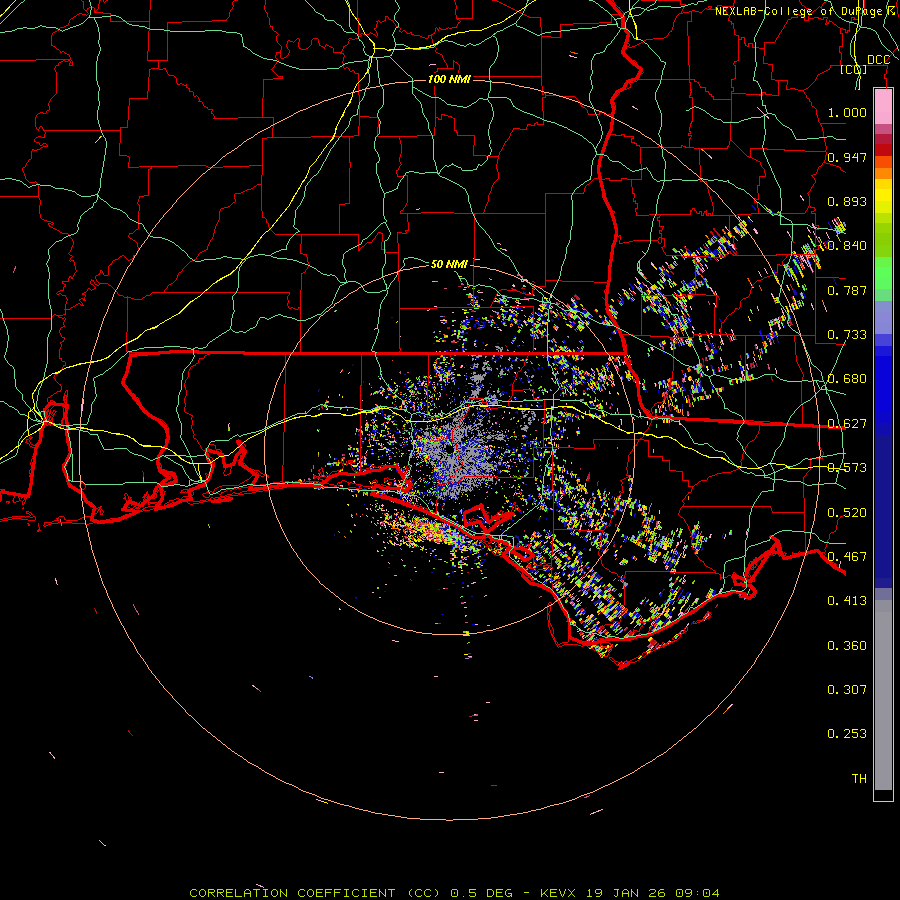Click the 0.947 legend value
The height and width of the screenshot is (900, 900).
[847, 157]
